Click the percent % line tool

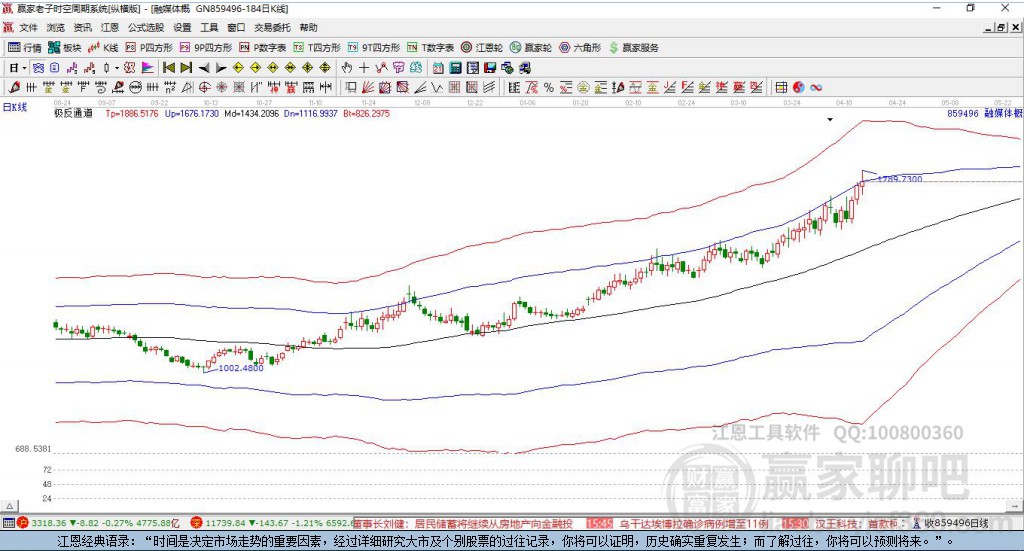pos(549,87)
